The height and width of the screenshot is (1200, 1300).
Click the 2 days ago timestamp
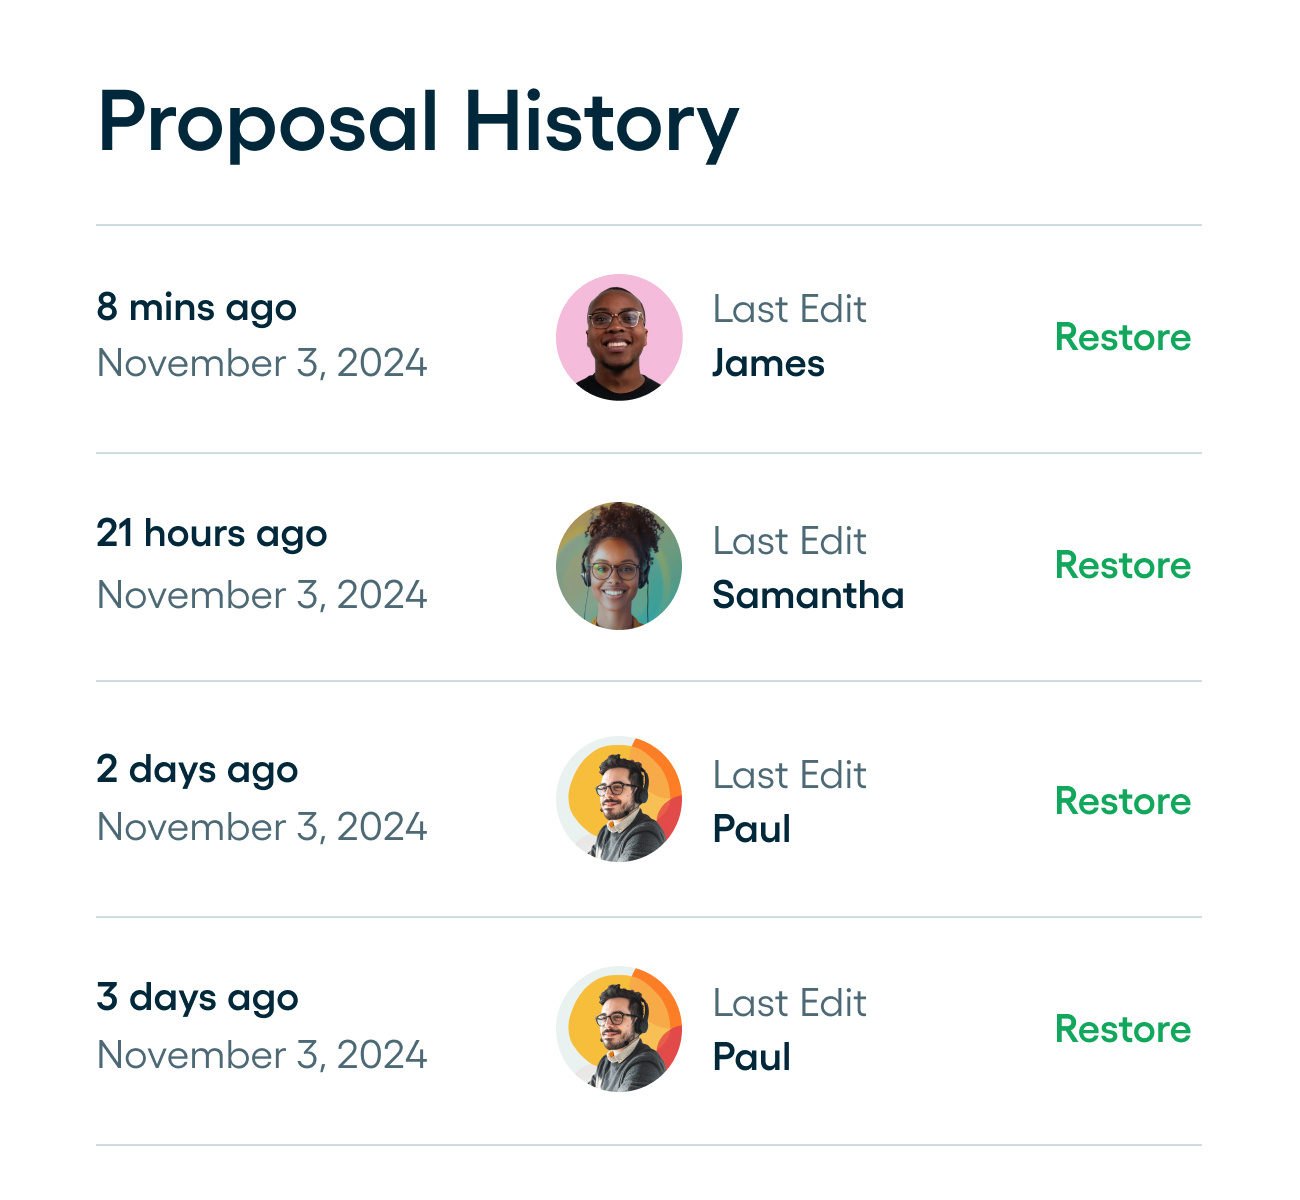tap(197, 770)
